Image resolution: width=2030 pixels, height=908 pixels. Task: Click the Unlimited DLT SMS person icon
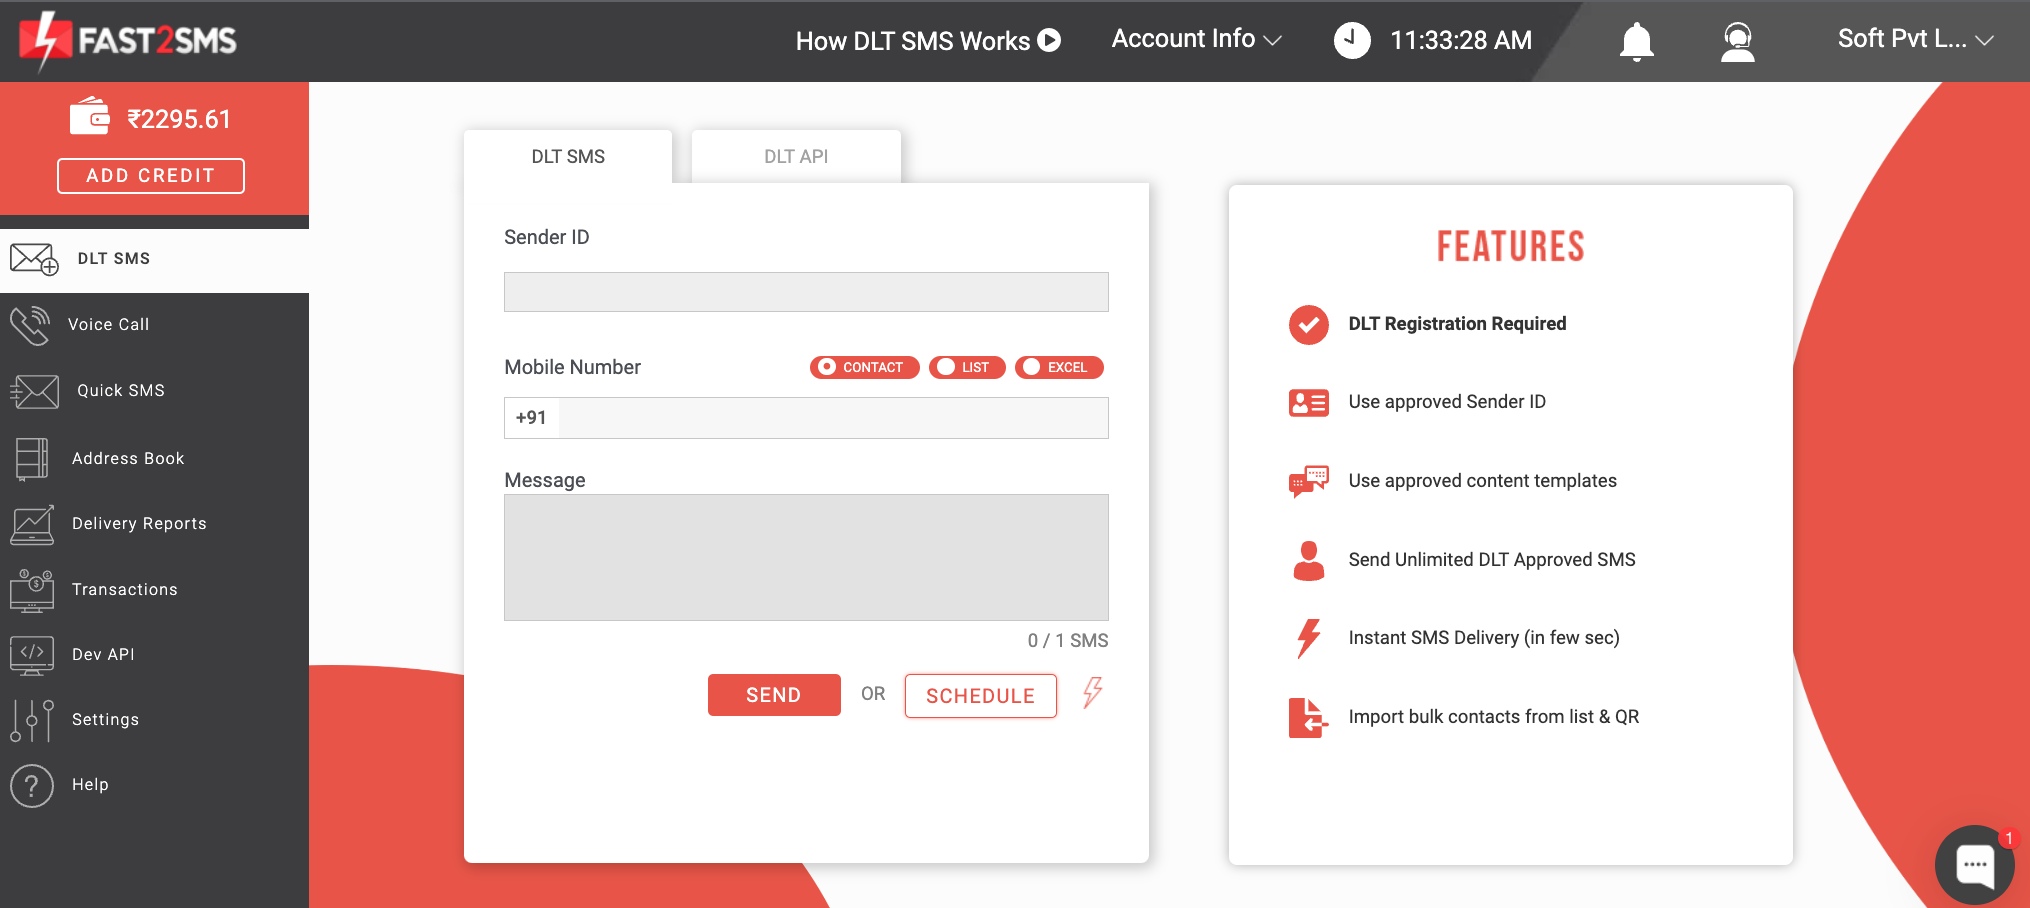[x=1309, y=561]
